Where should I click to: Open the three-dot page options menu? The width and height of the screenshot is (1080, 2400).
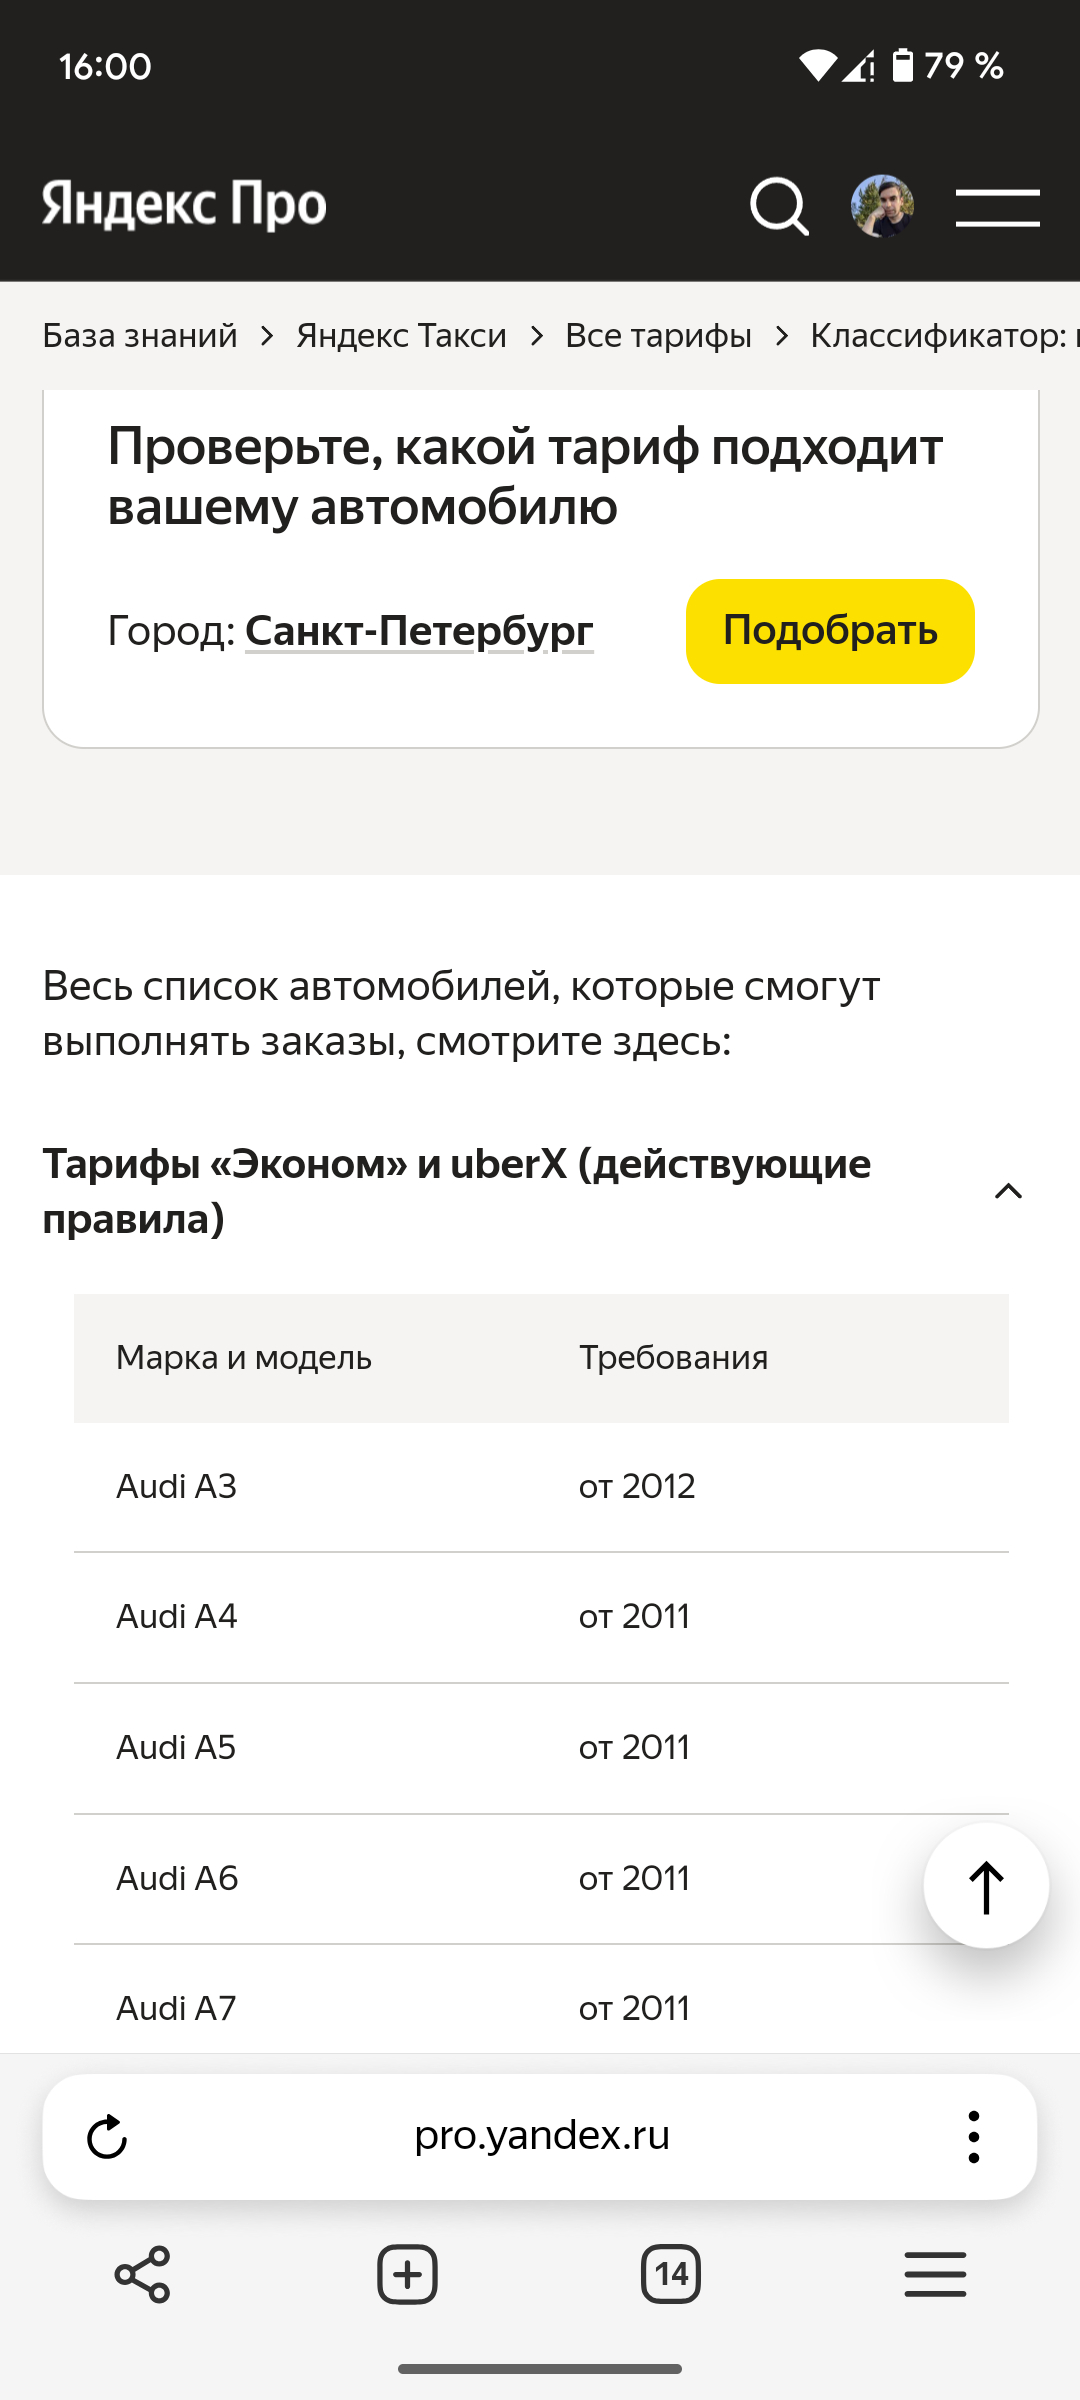coord(974,2137)
